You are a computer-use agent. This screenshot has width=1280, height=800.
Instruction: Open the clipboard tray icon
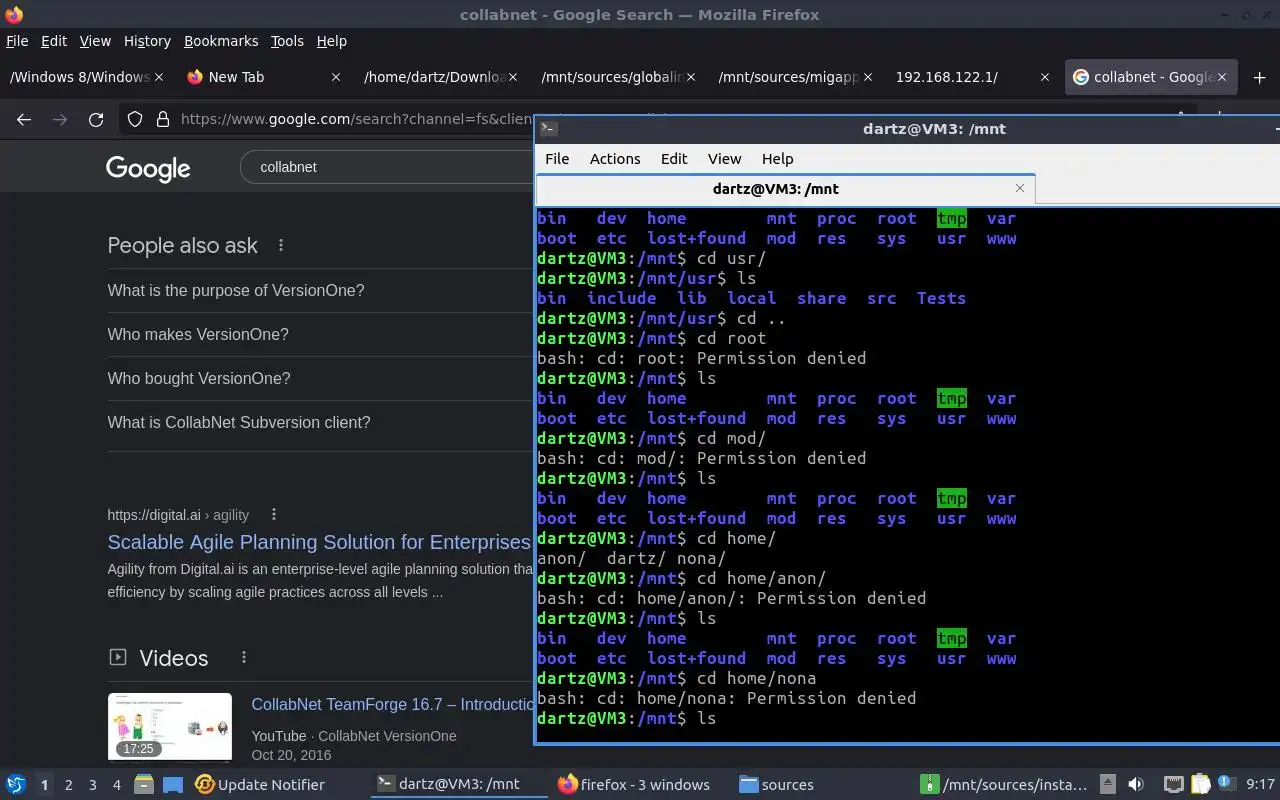point(1200,784)
